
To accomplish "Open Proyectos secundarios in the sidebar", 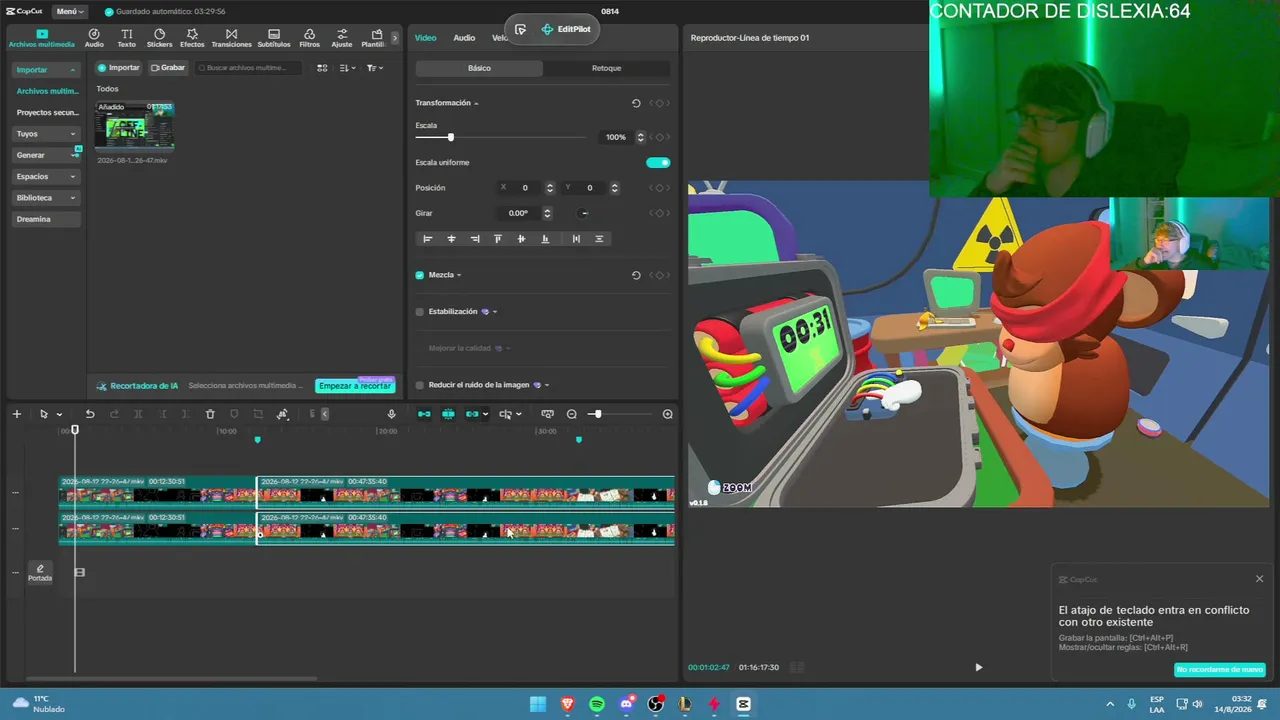I will point(47,113).
